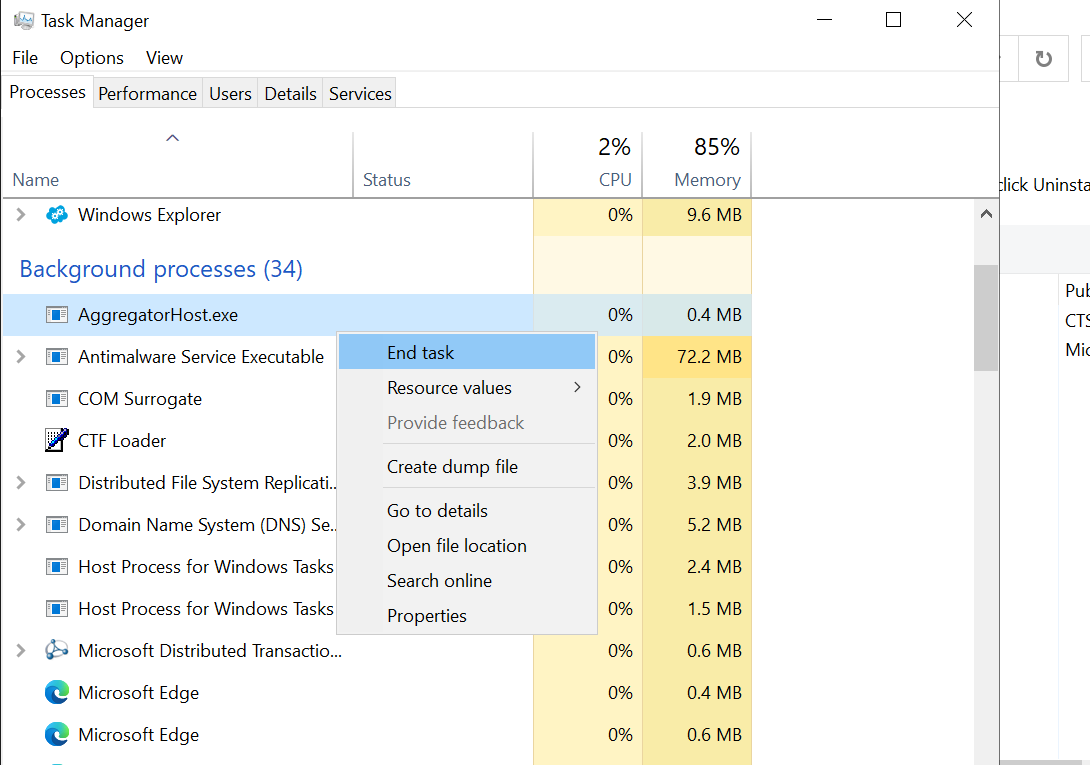Click the 5.2 MB memory value
1090x765 pixels.
[714, 524]
